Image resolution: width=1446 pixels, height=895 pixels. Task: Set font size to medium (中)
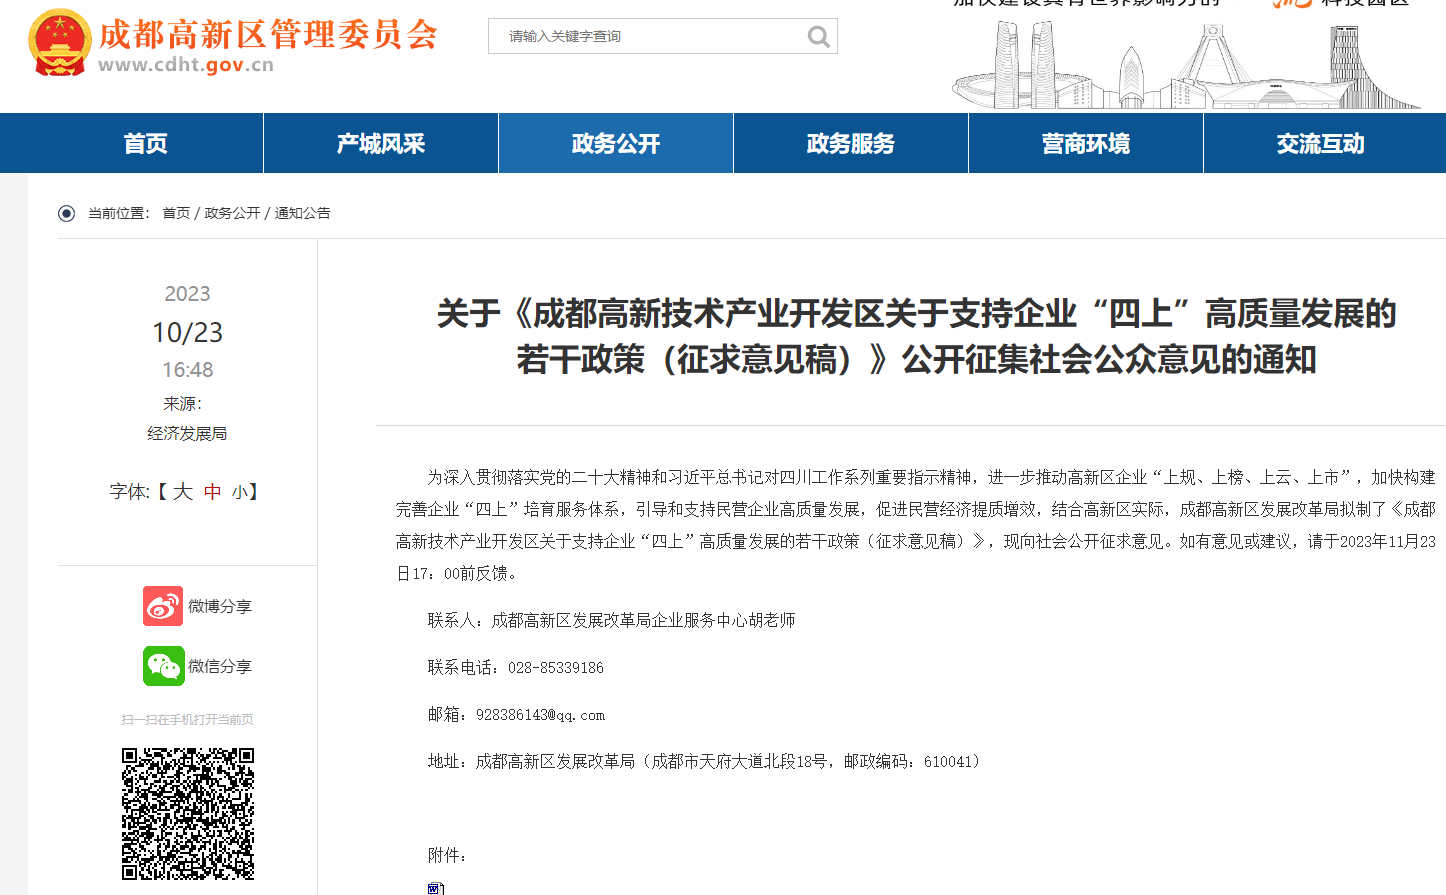tap(212, 492)
